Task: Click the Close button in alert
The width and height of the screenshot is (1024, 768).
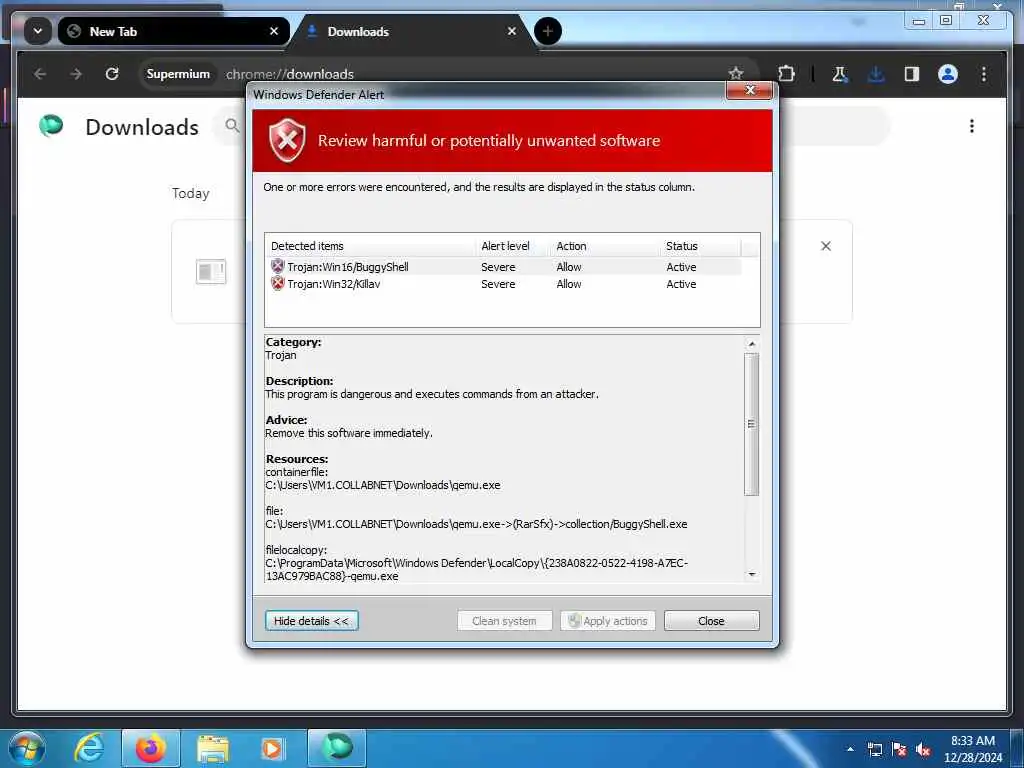Action: 711,620
